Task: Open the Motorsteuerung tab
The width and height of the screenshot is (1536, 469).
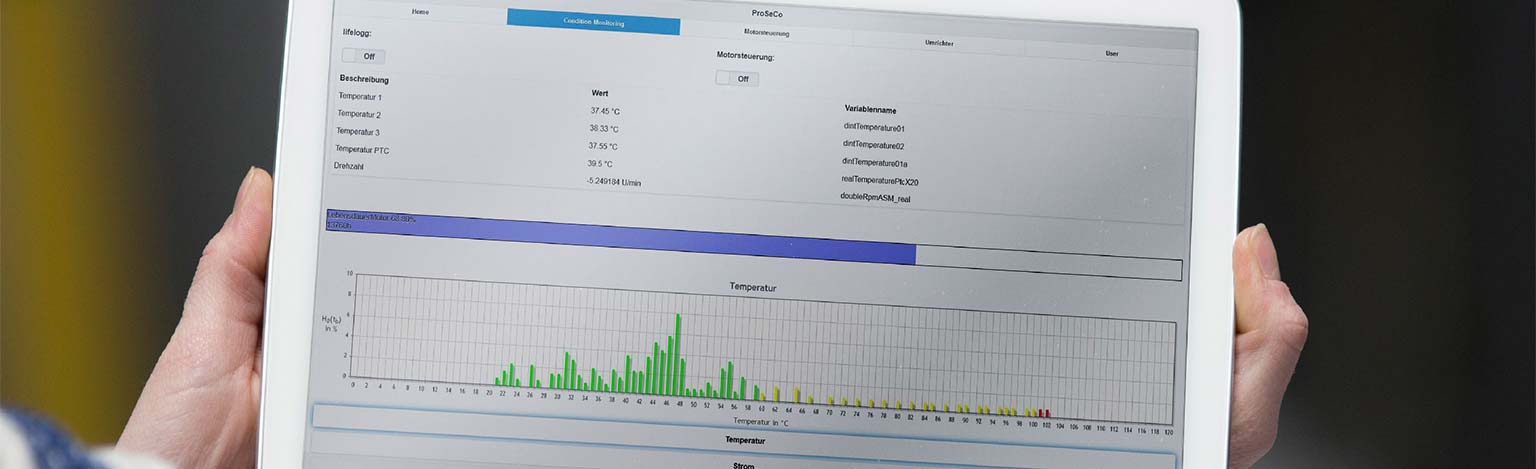Action: tap(766, 33)
